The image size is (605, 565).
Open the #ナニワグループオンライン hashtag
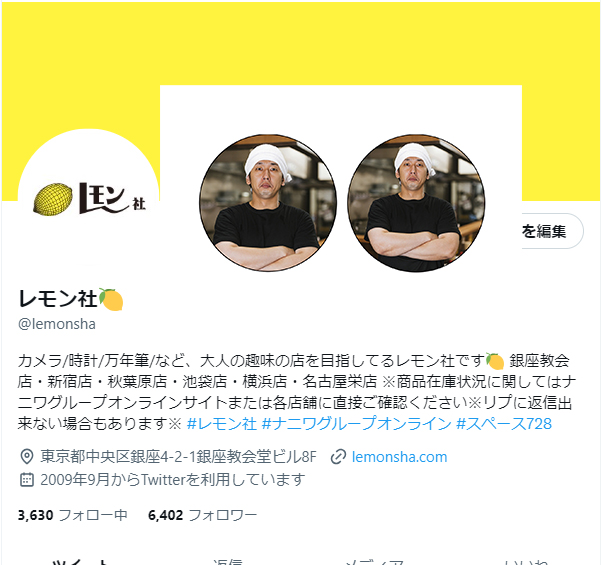[x=356, y=424]
